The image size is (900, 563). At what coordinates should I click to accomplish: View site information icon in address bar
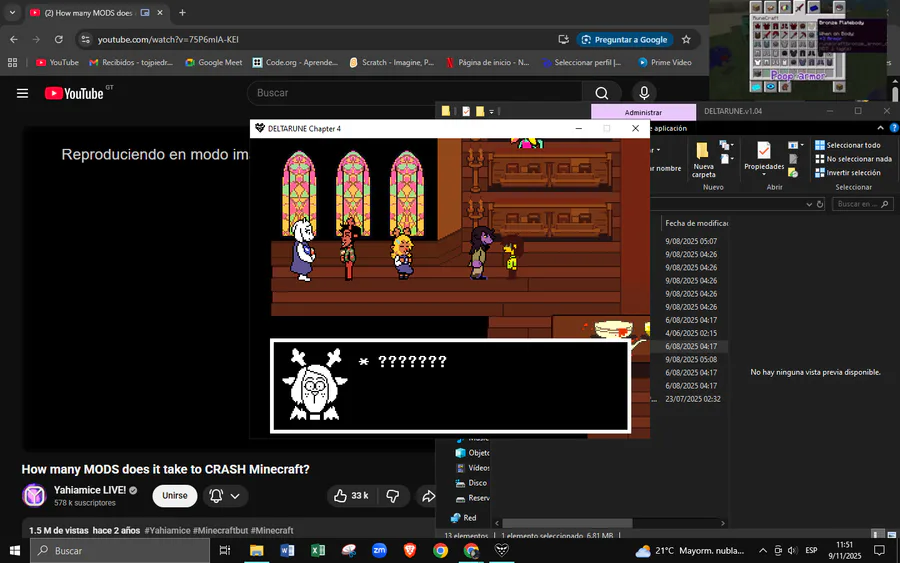tap(86, 40)
